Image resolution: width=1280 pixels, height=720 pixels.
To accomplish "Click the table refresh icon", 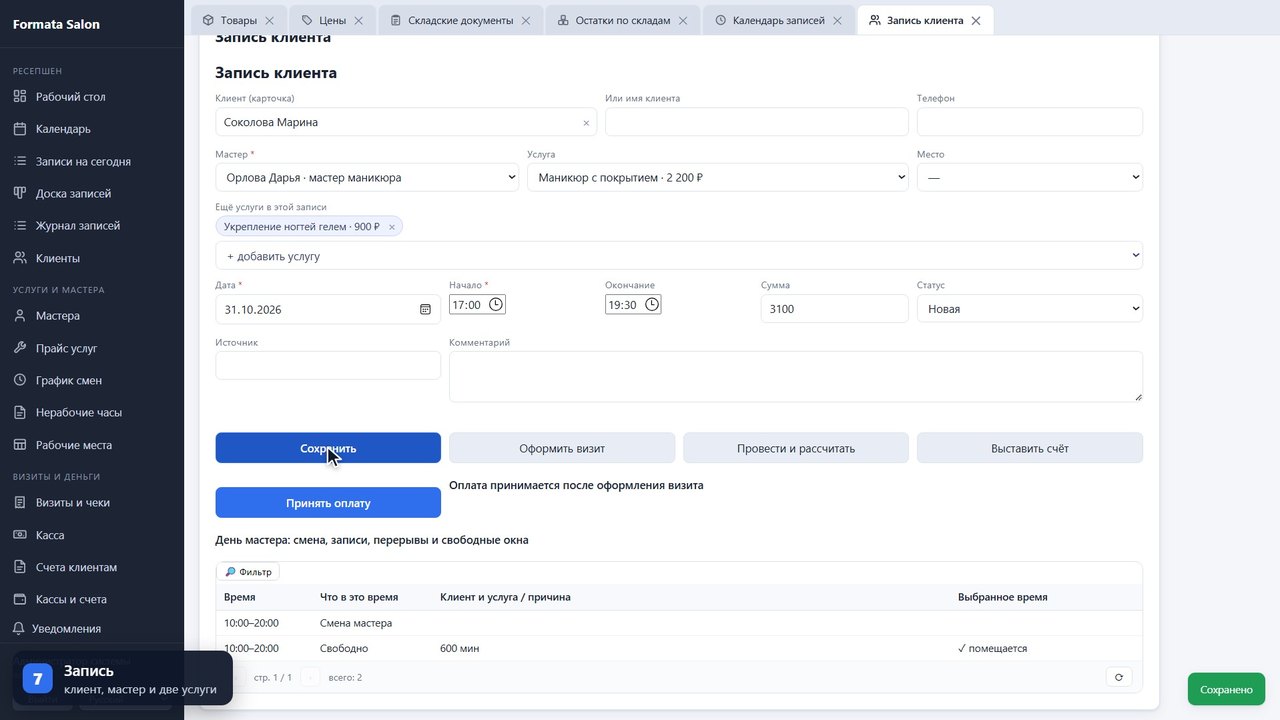I will [x=1119, y=677].
